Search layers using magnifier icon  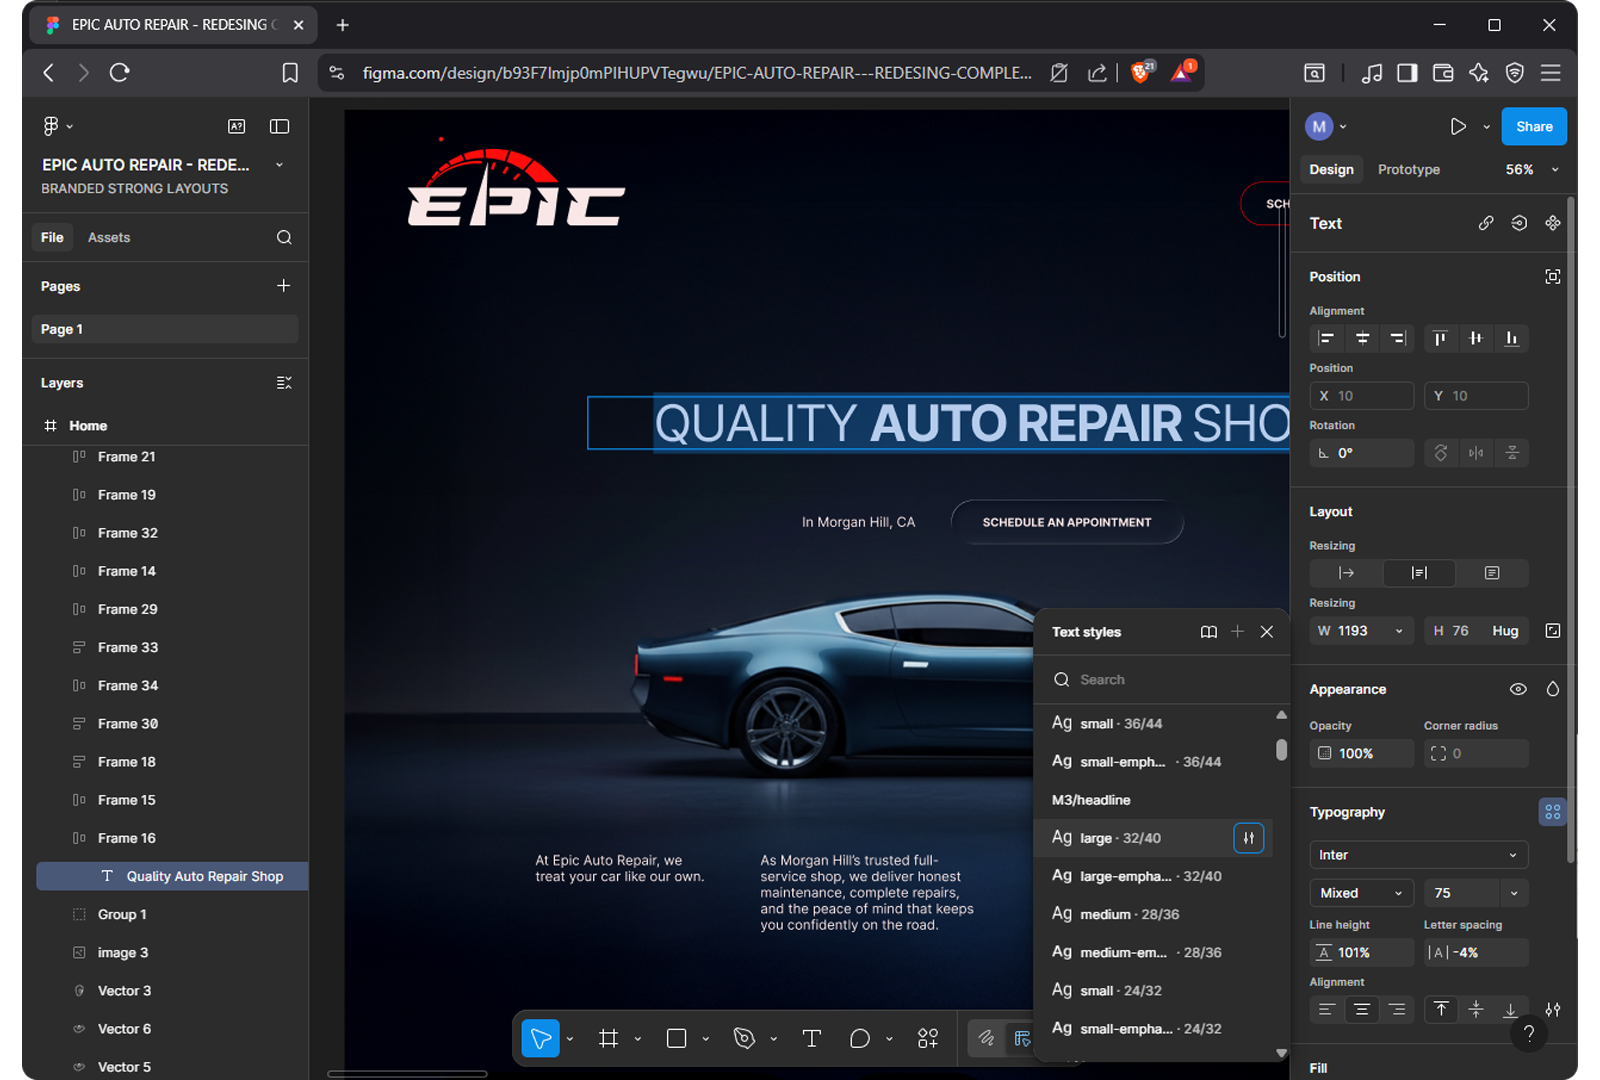click(284, 237)
